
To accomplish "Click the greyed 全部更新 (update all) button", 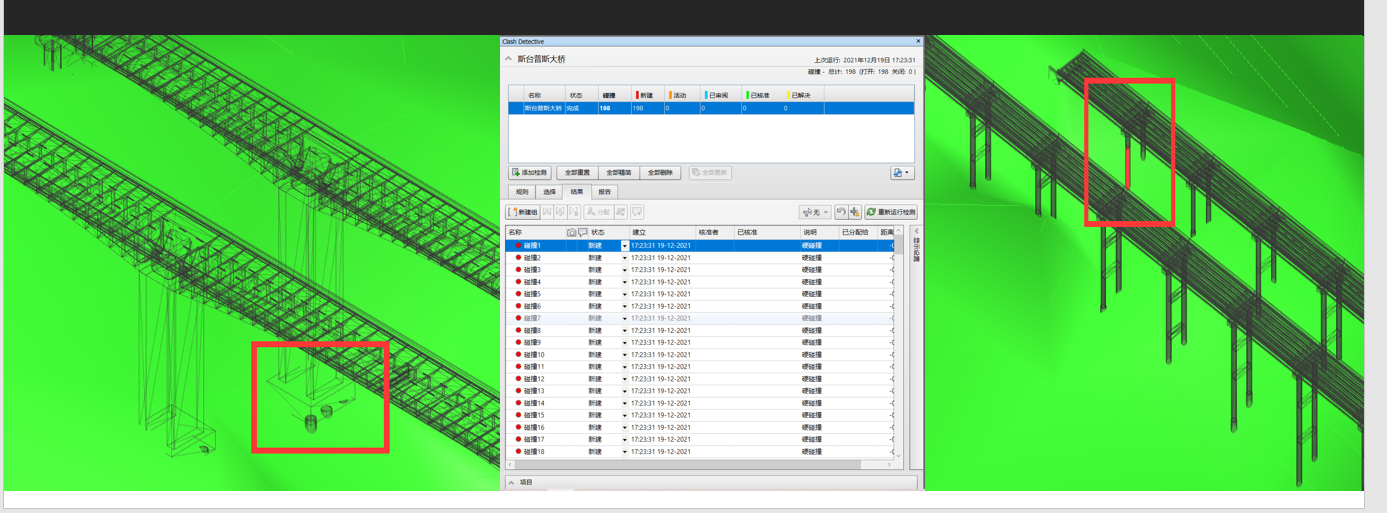I will click(709, 173).
